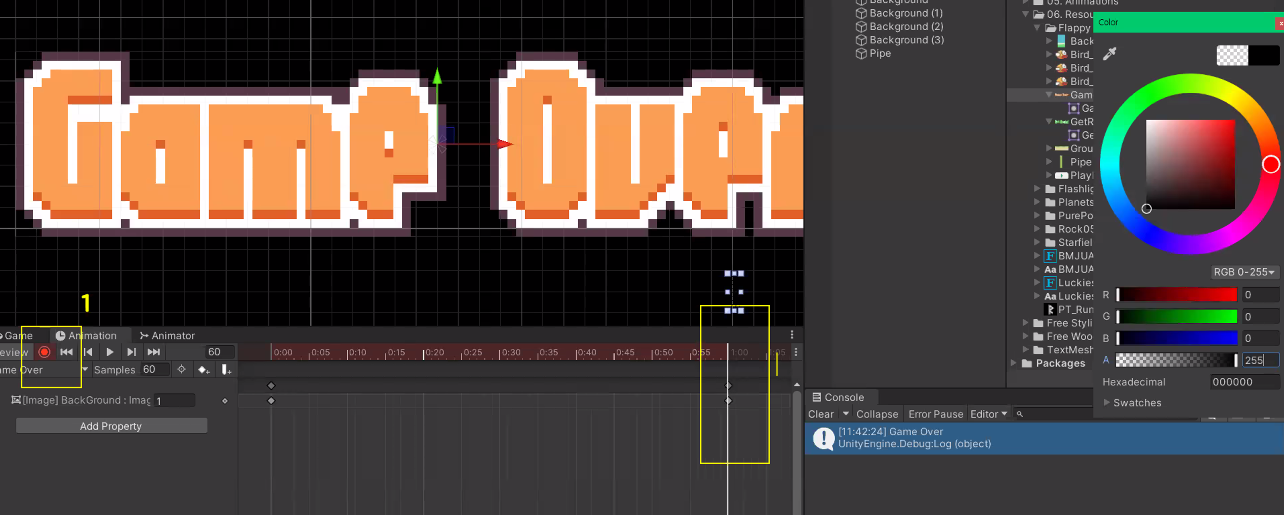1284x515 pixels.
Task: Go to next keyframe
Action: [132, 352]
